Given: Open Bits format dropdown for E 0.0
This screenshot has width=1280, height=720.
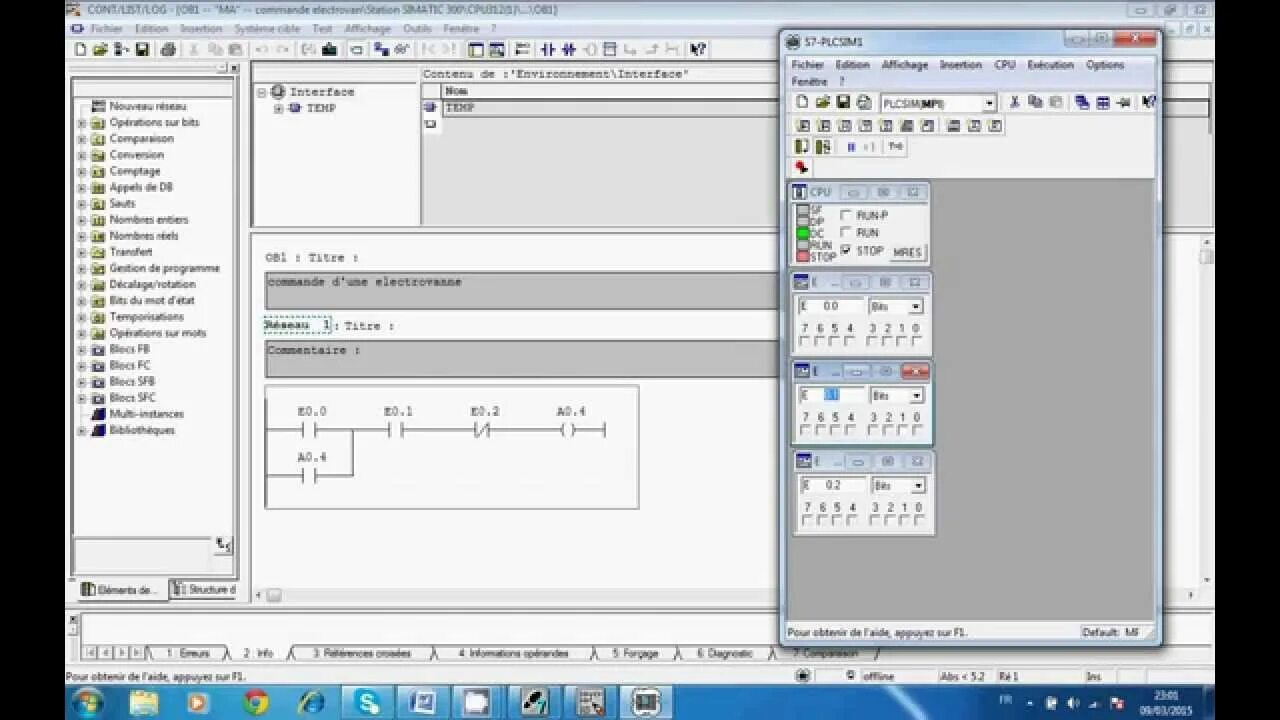Looking at the screenshot, I should [916, 307].
